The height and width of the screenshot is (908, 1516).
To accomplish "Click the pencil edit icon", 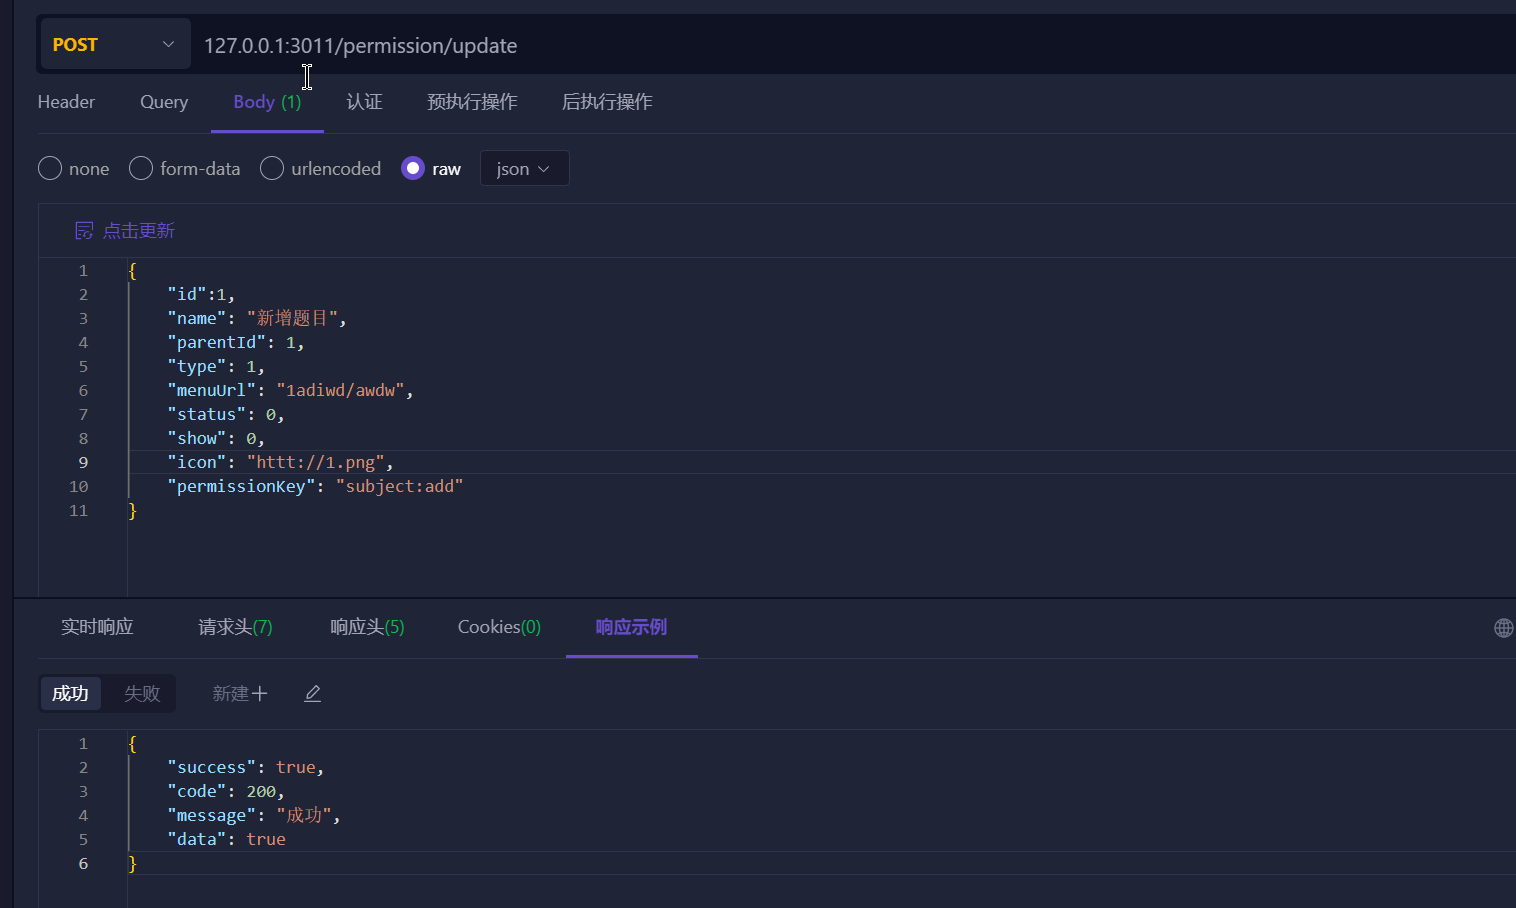I will (313, 694).
